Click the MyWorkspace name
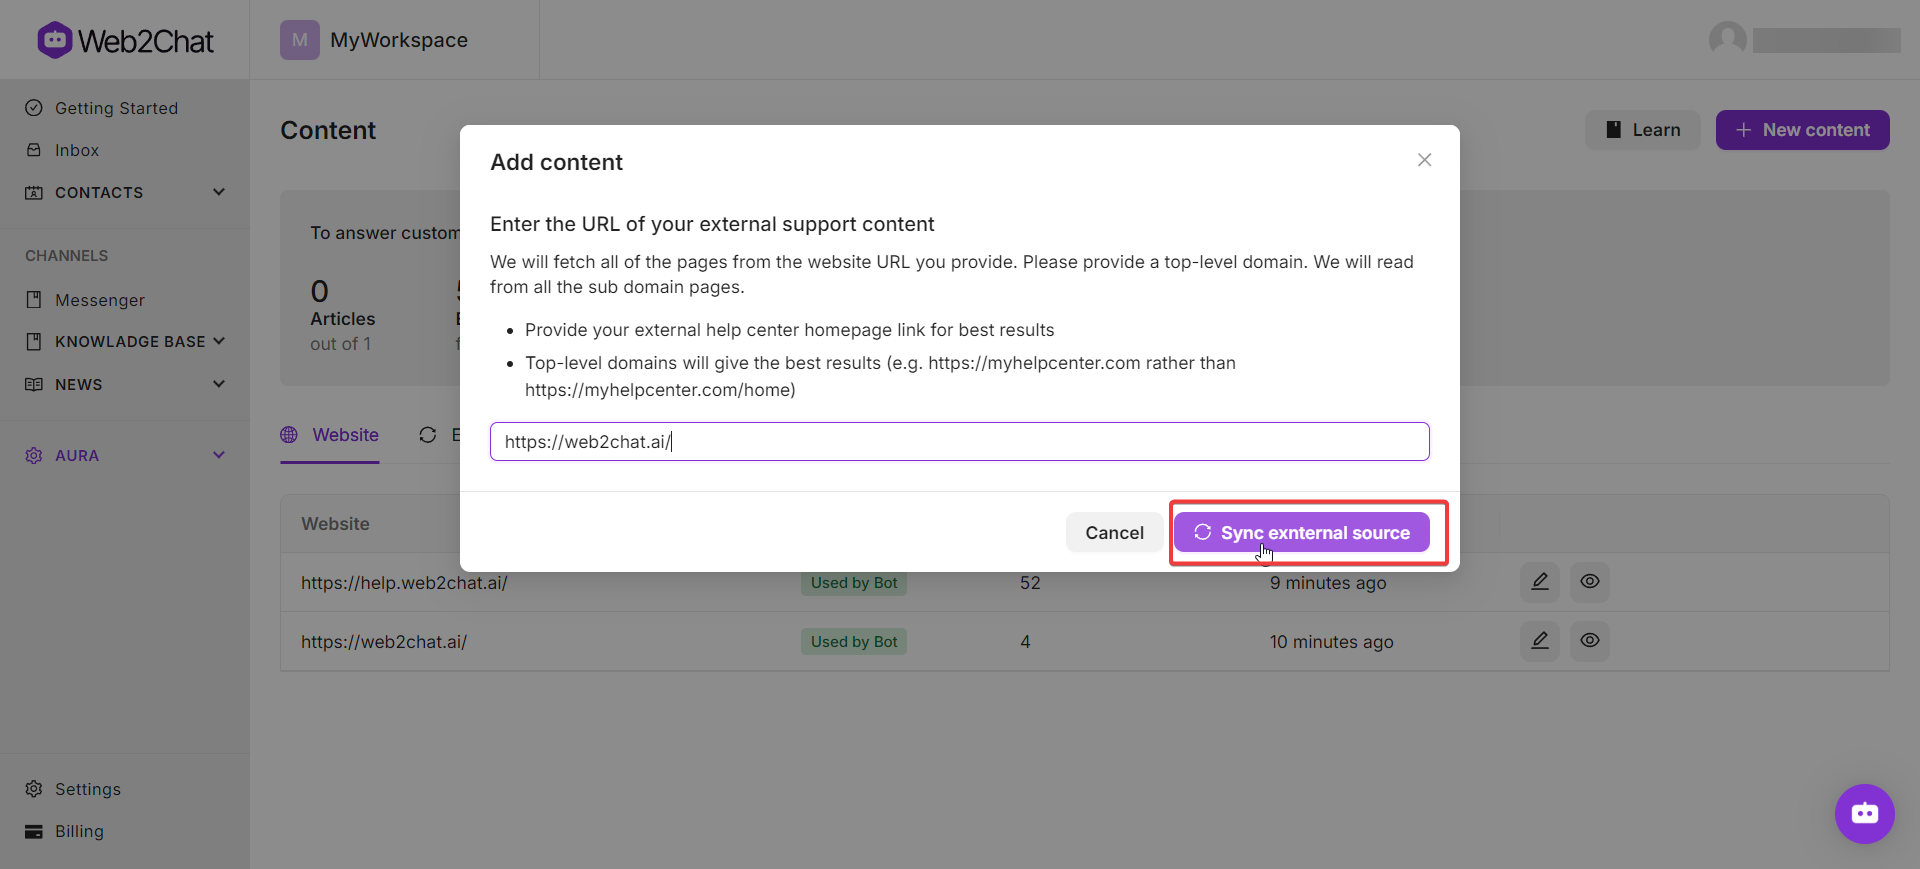 (x=399, y=40)
